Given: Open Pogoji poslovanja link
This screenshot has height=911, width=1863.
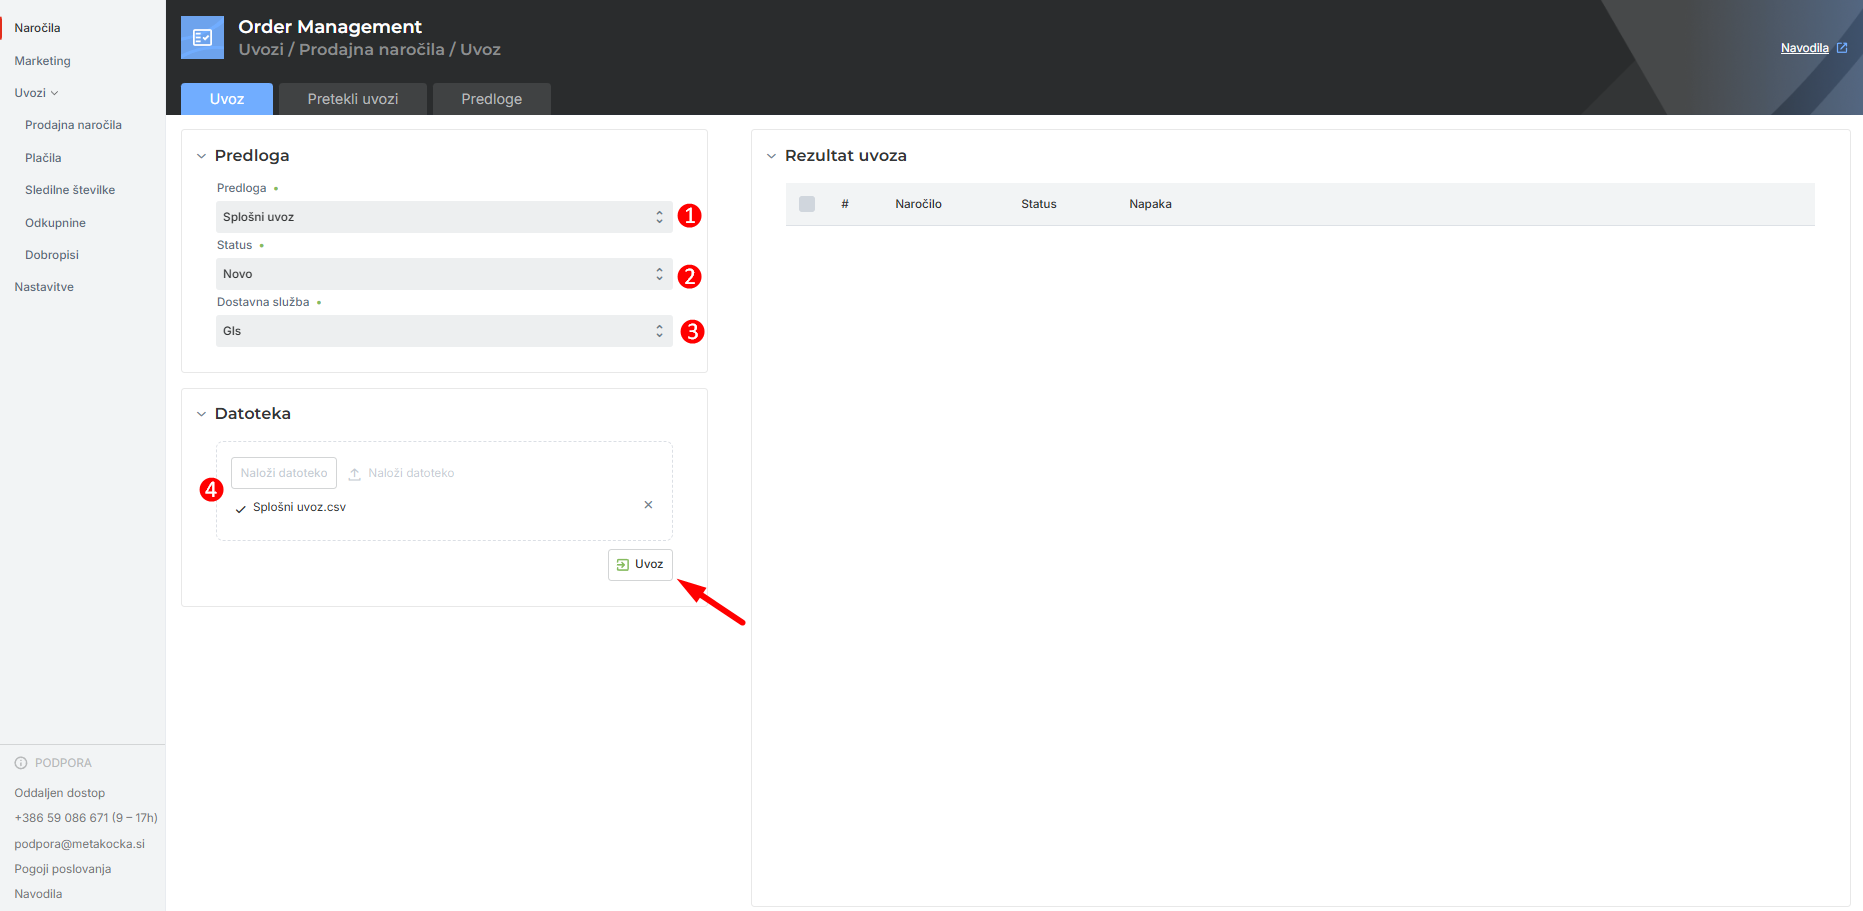Looking at the screenshot, I should click(x=62, y=869).
